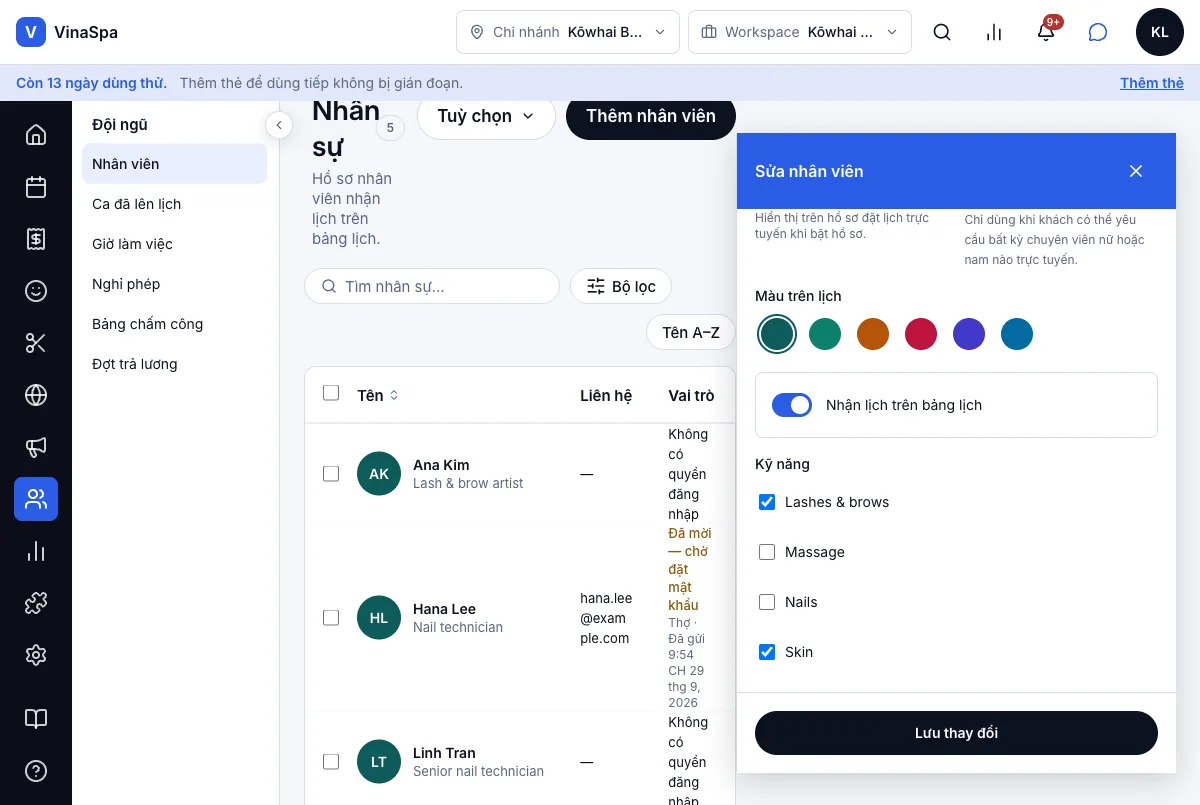
Task: Open Giờ làm việc menu item
Action: tap(174, 244)
